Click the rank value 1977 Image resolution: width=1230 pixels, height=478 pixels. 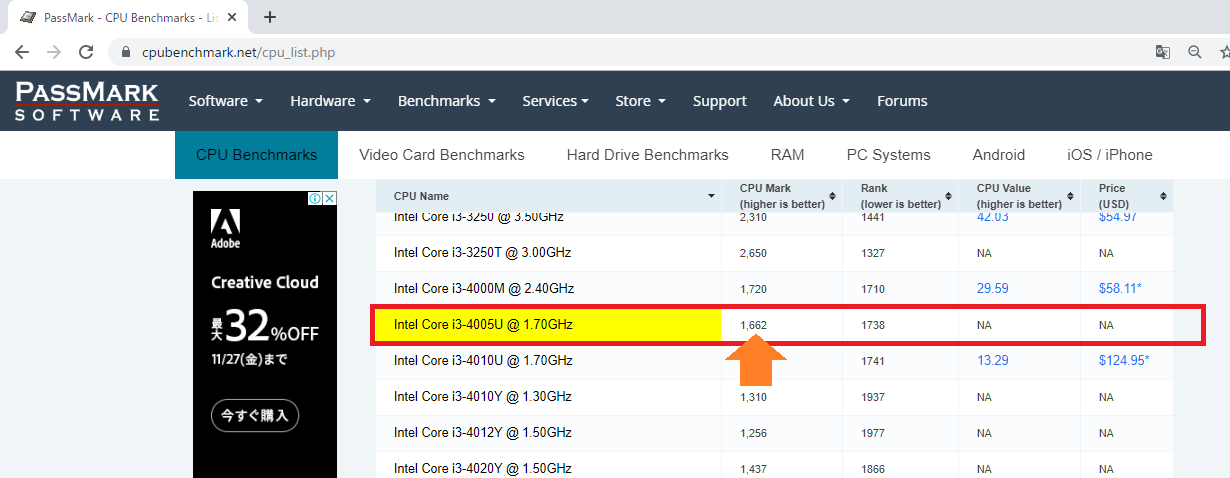tap(872, 433)
